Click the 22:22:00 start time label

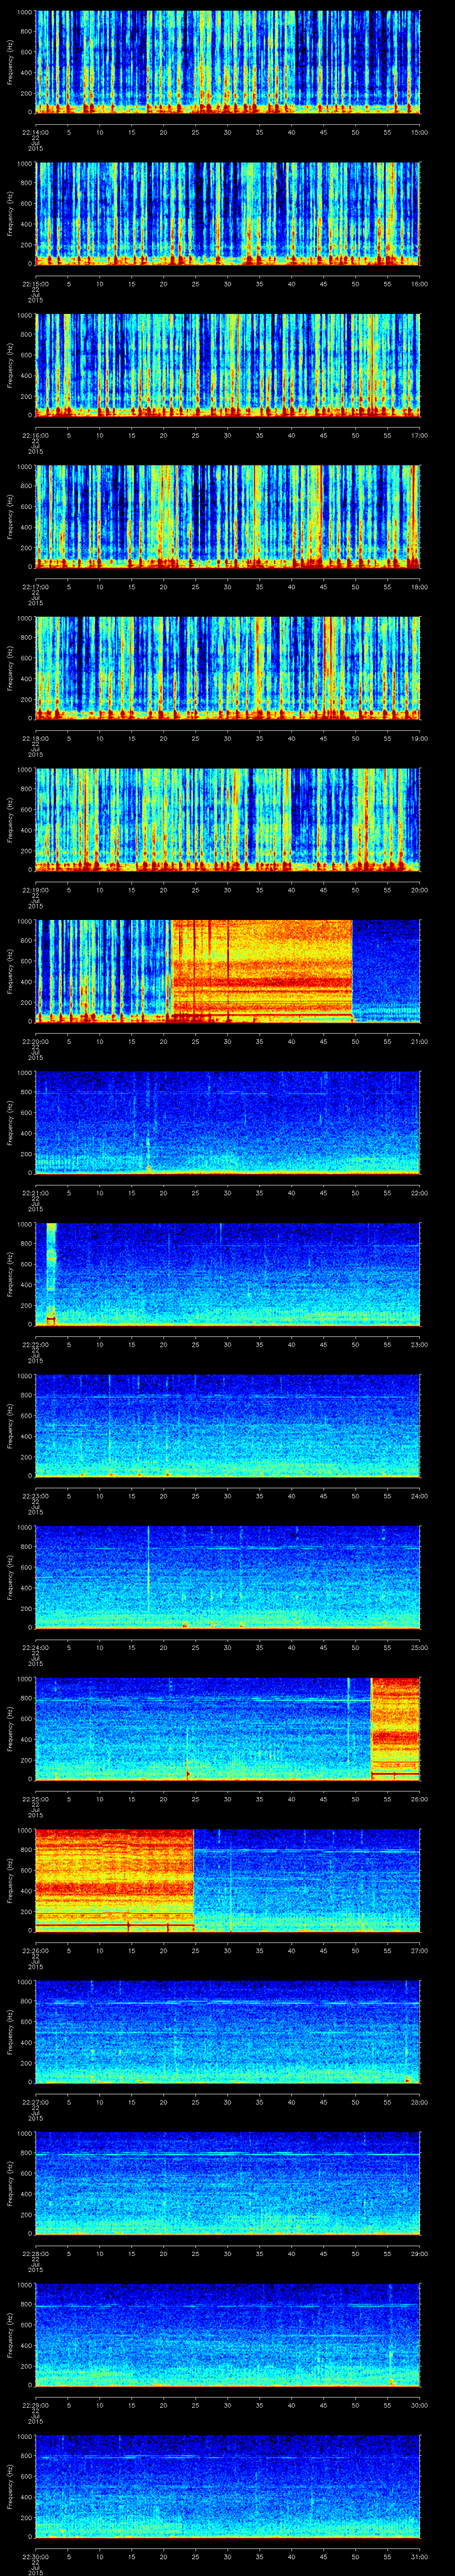pos(35,1343)
